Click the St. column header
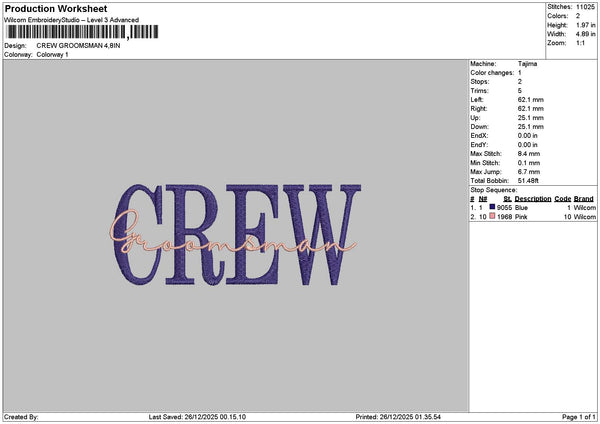 507,199
